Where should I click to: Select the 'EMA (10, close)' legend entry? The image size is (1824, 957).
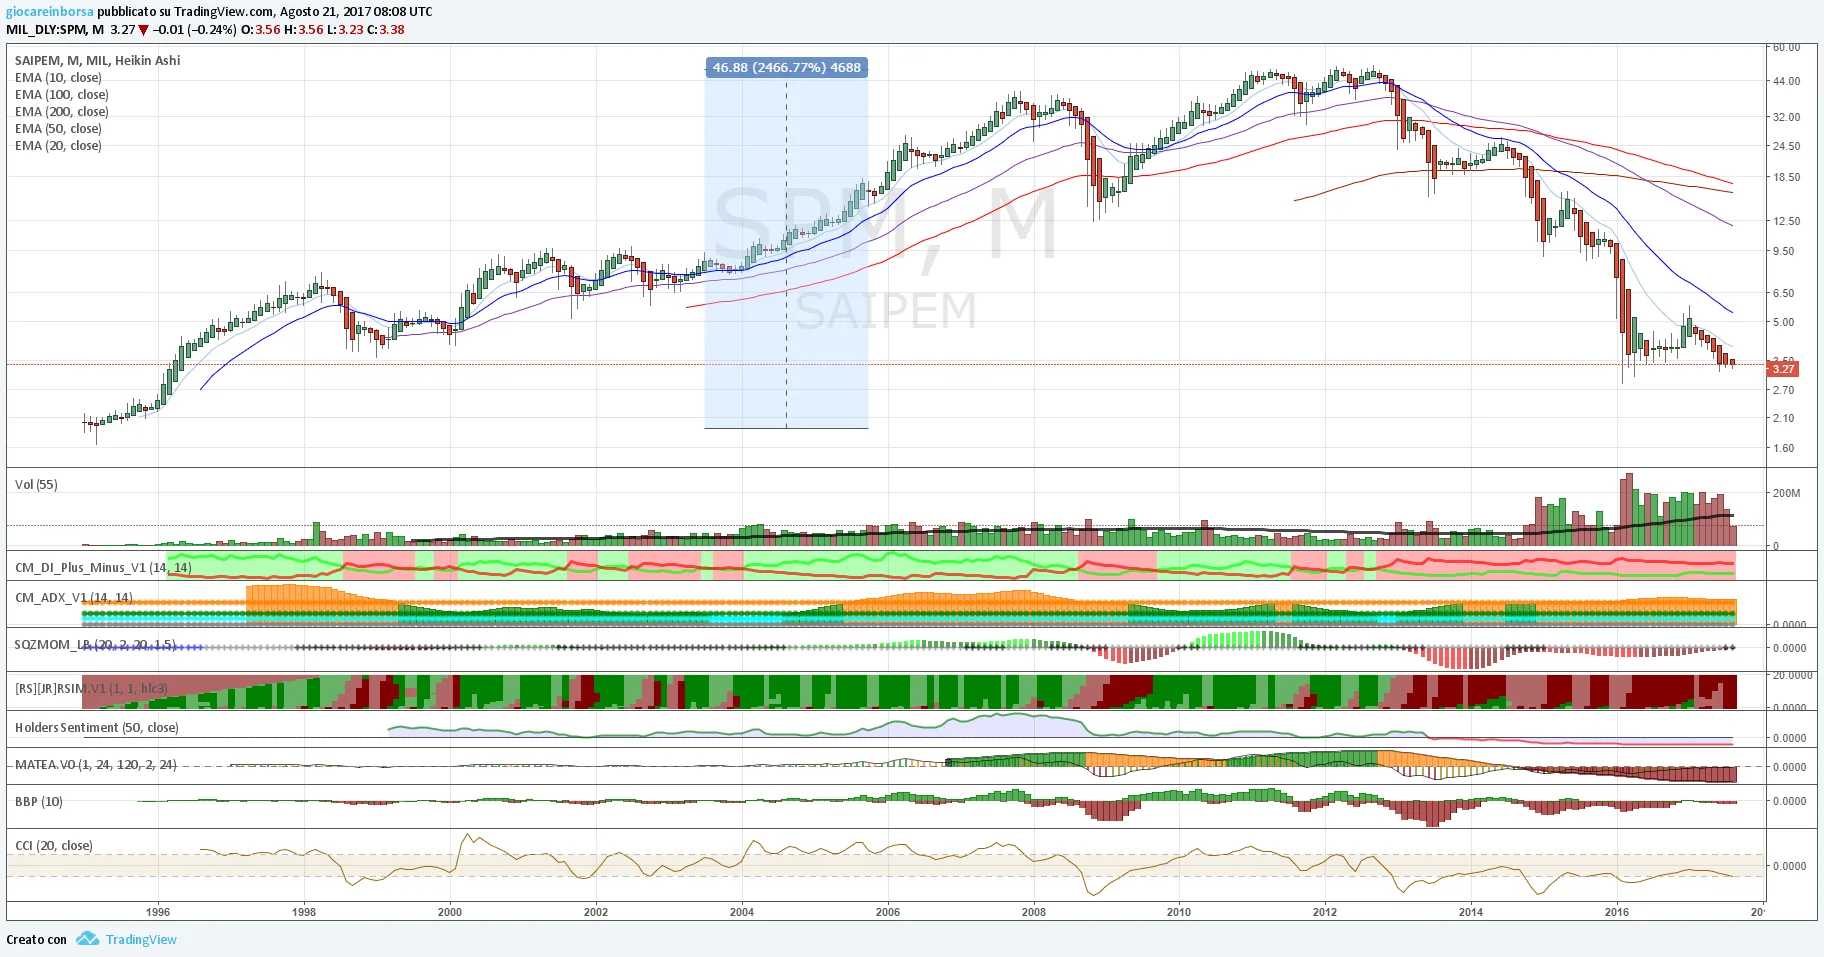(58, 78)
